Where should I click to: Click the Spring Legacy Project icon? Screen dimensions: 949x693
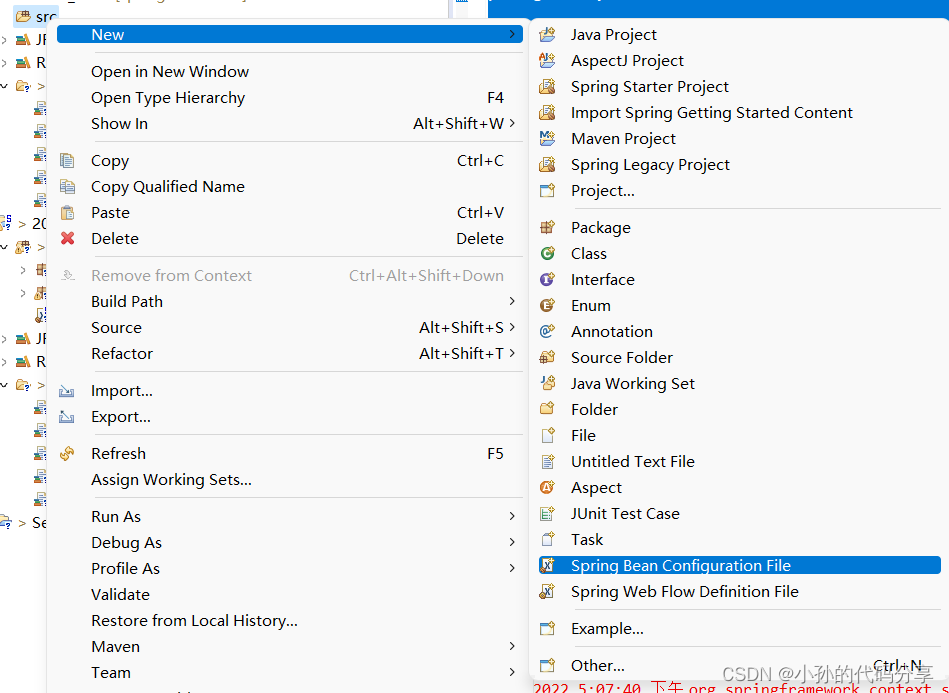click(x=547, y=165)
